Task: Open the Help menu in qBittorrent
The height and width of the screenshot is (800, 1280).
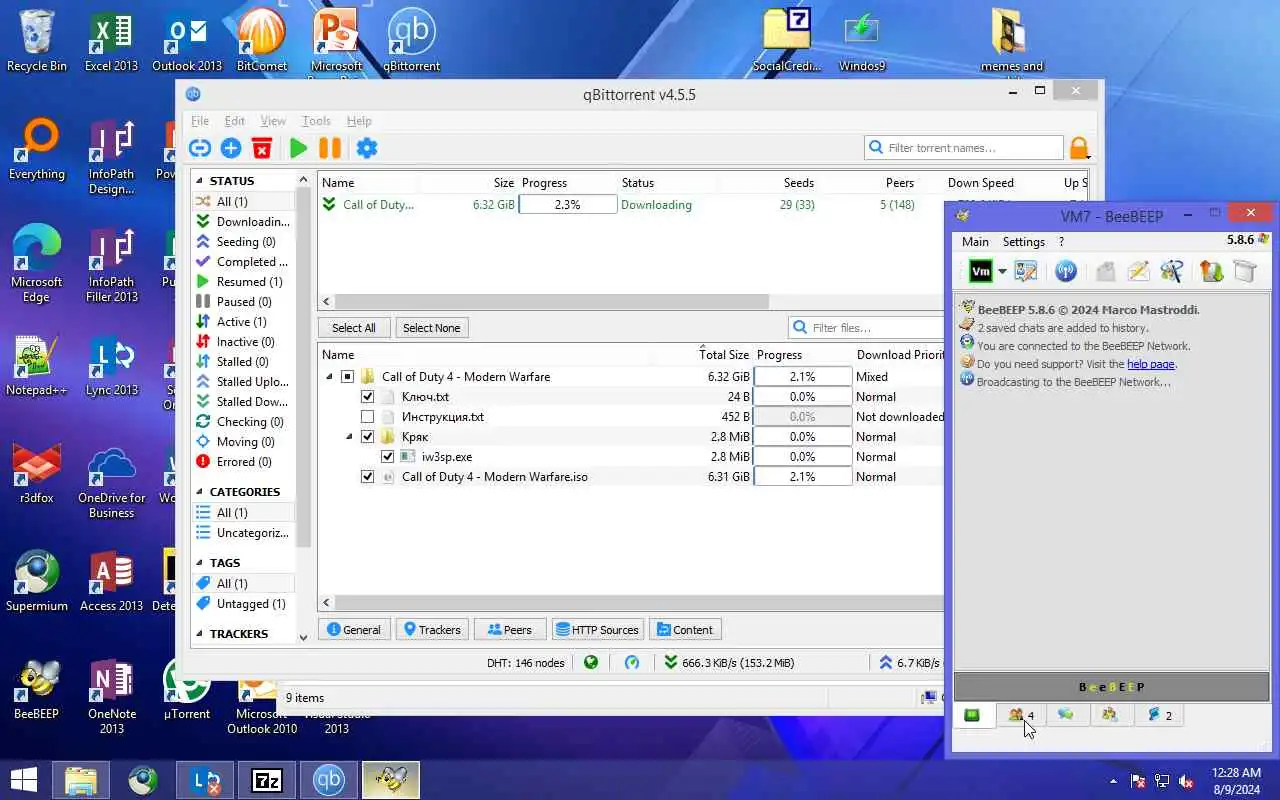Action: [x=359, y=121]
